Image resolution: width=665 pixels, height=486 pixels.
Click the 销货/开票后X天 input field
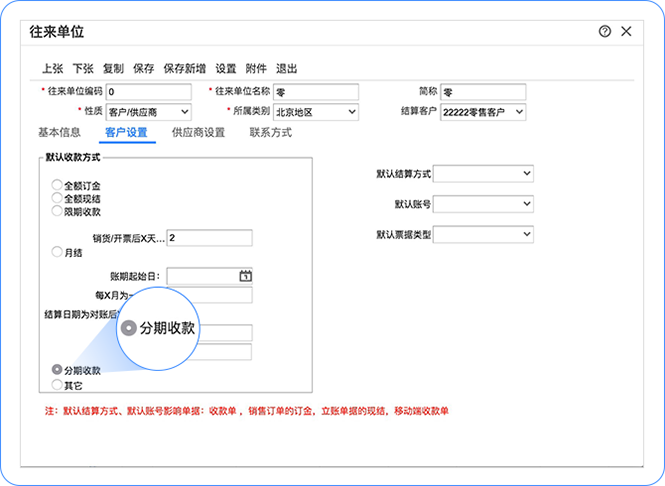(210, 238)
